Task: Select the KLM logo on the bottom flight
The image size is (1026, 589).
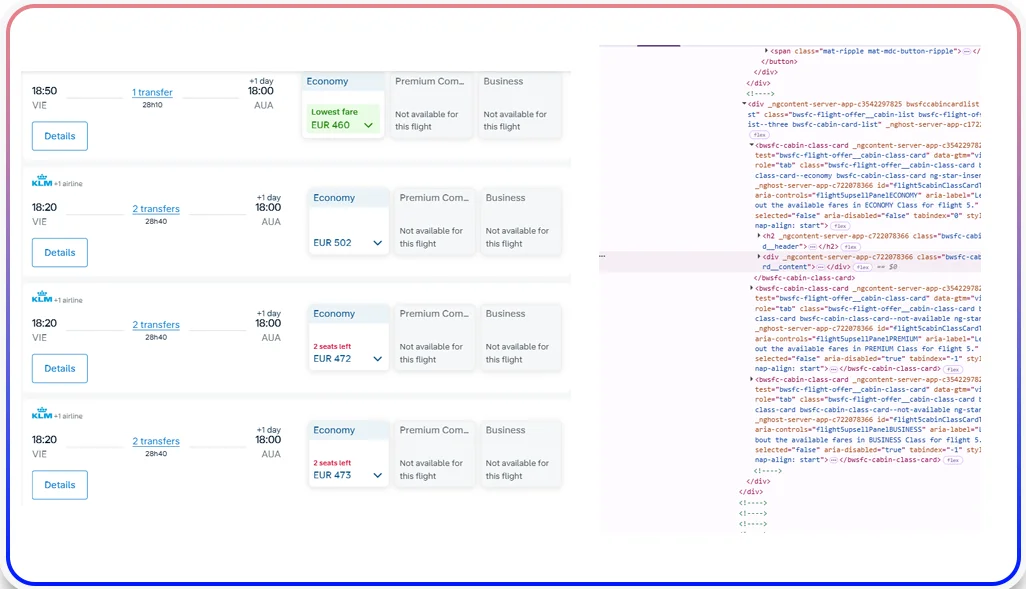Action: click(43, 414)
